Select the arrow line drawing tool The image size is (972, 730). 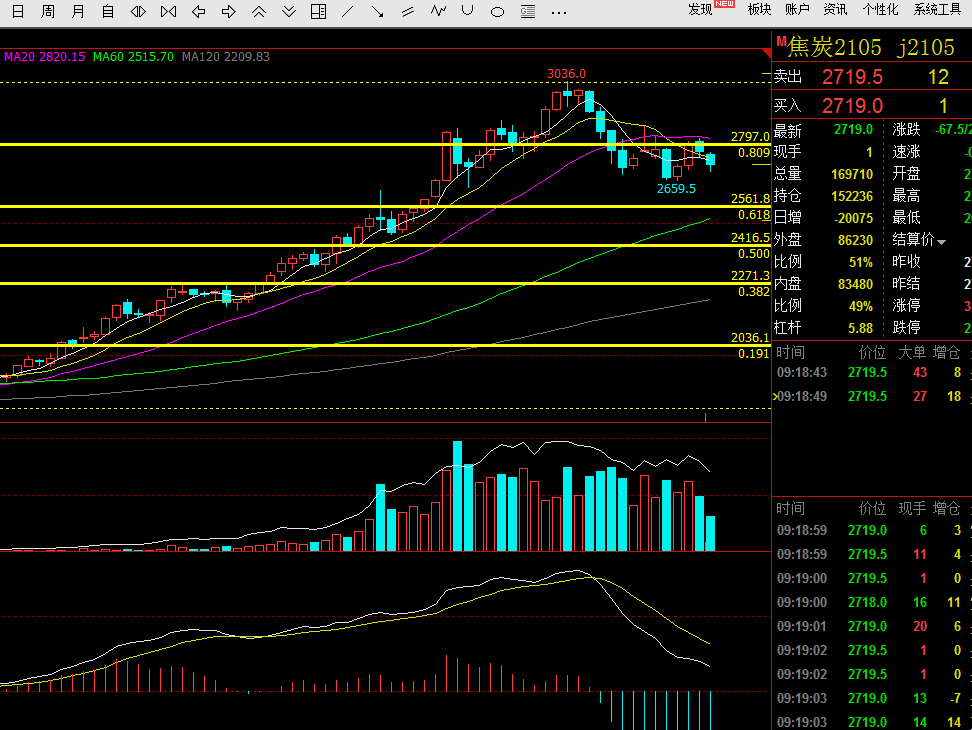[x=377, y=11]
